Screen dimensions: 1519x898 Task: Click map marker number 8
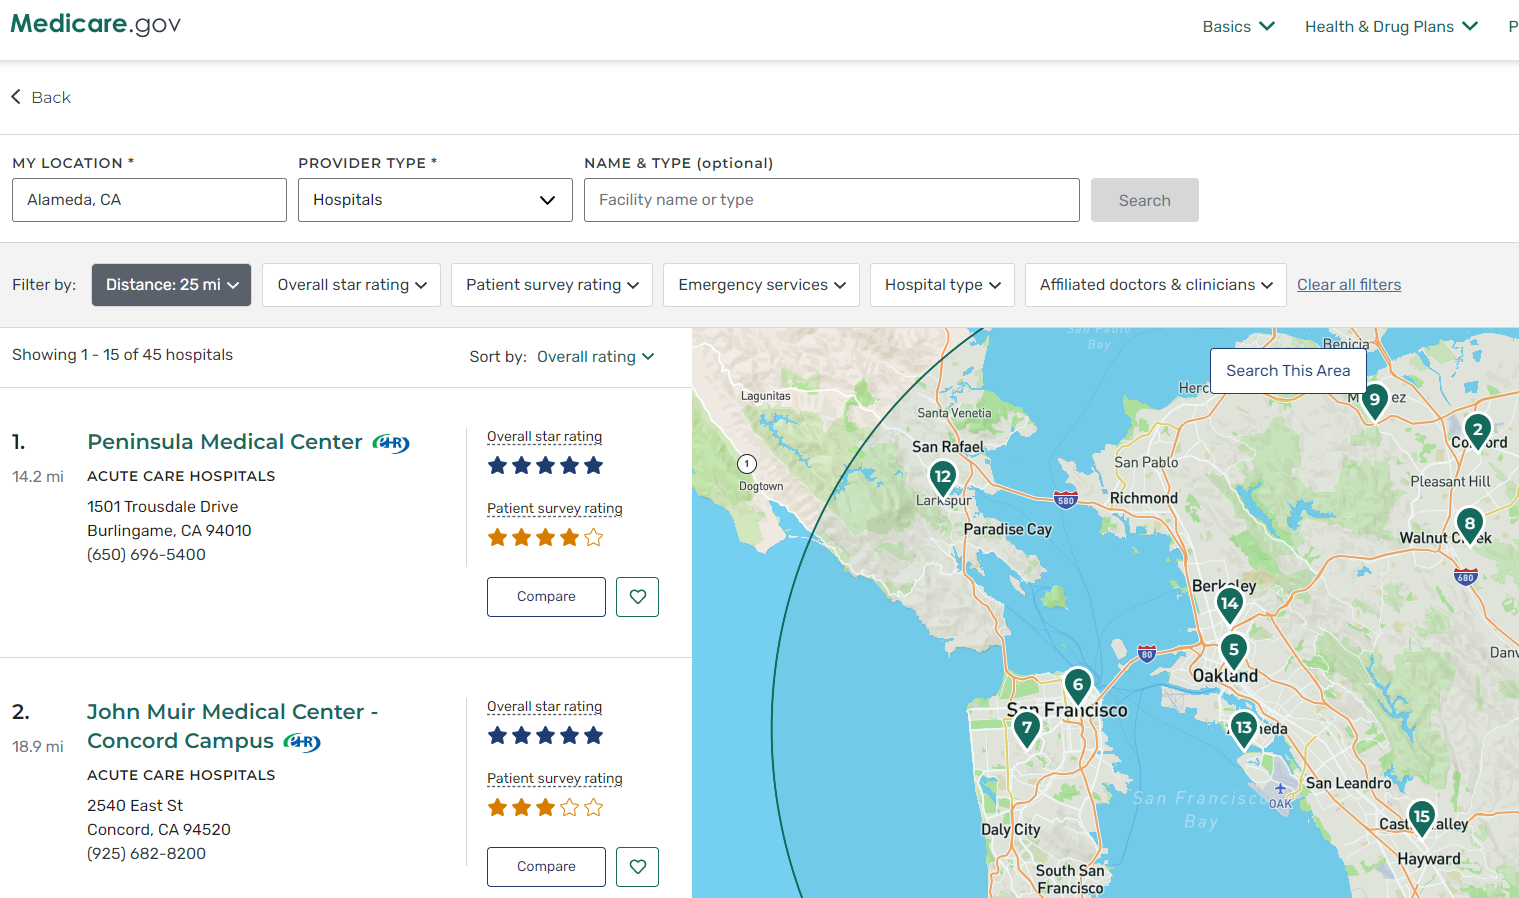click(1469, 524)
